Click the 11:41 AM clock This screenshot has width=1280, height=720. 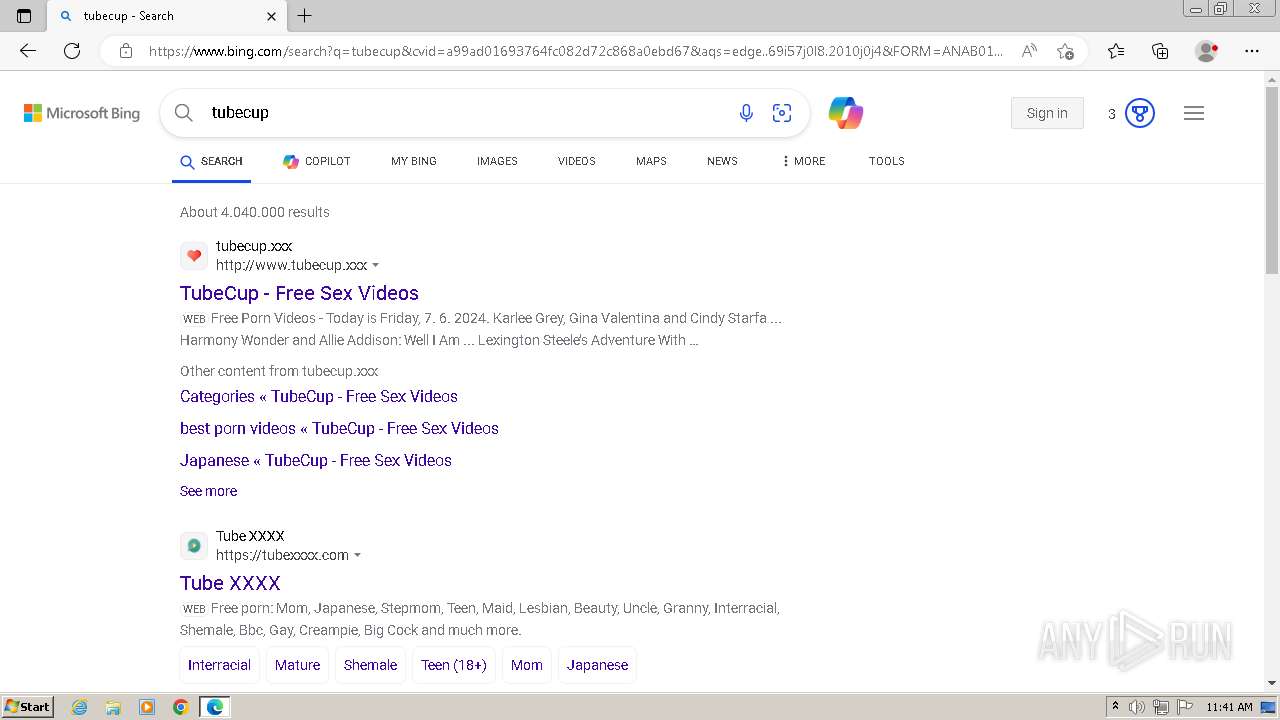coord(1229,707)
